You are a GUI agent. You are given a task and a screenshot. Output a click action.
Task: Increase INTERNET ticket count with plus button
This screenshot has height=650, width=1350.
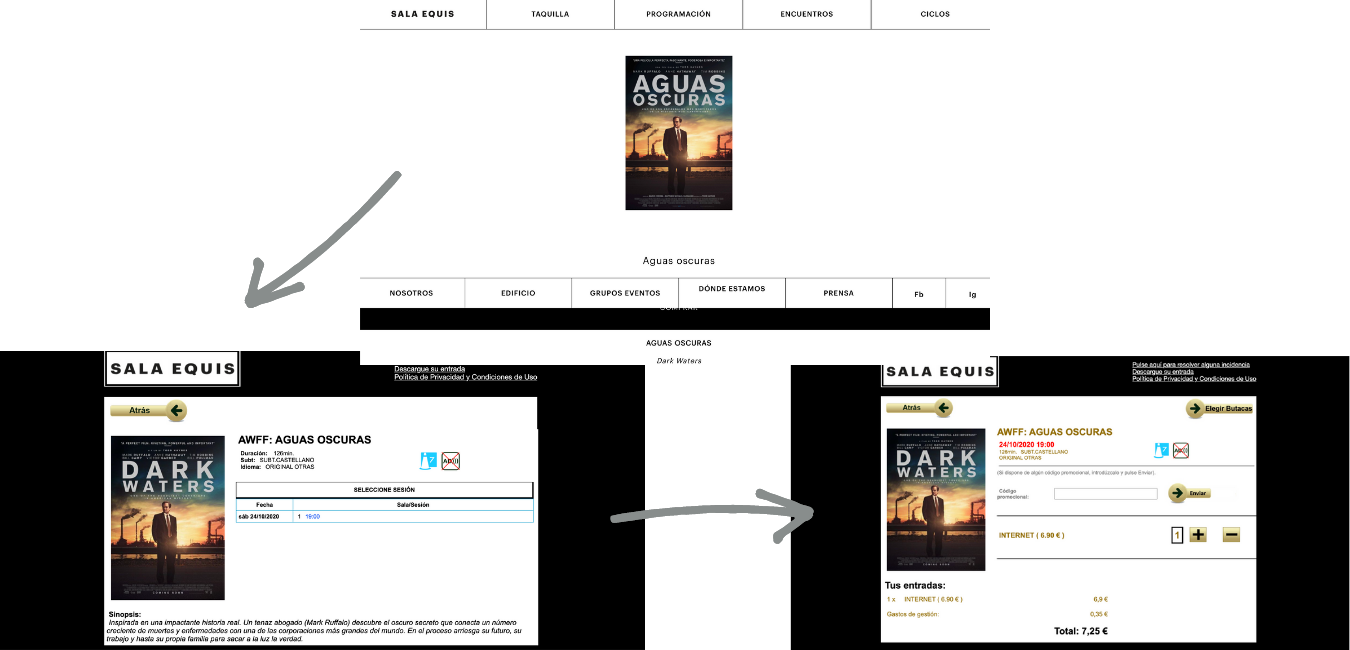1199,535
